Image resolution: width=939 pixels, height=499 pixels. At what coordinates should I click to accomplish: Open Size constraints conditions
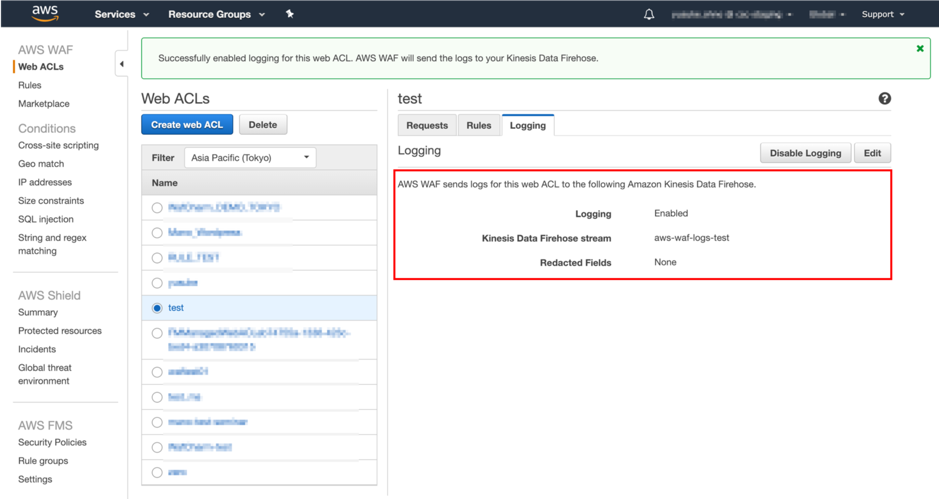coord(51,201)
